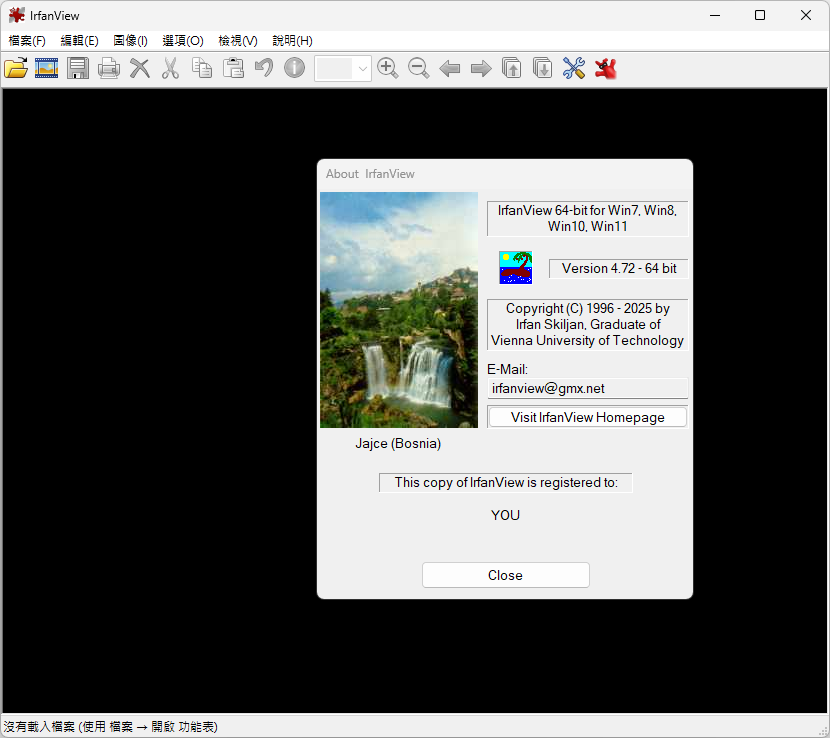Screen dimensions: 830x738
Task: Click the Zoom in magnifier icon
Action: click(x=387, y=68)
